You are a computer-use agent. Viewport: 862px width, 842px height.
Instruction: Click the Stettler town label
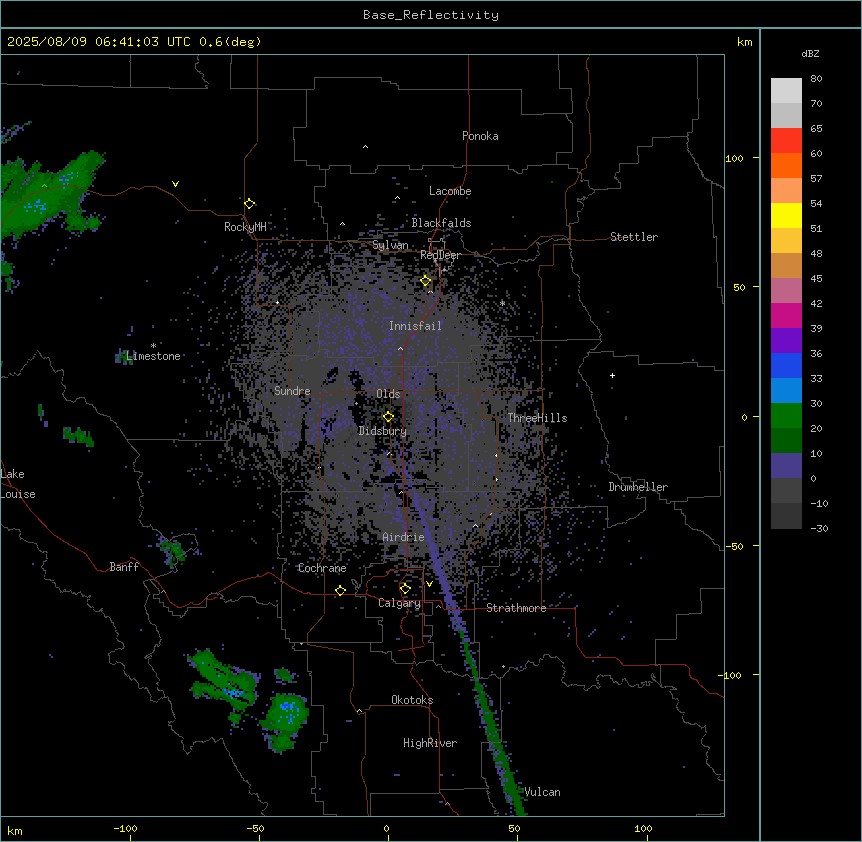pos(634,237)
